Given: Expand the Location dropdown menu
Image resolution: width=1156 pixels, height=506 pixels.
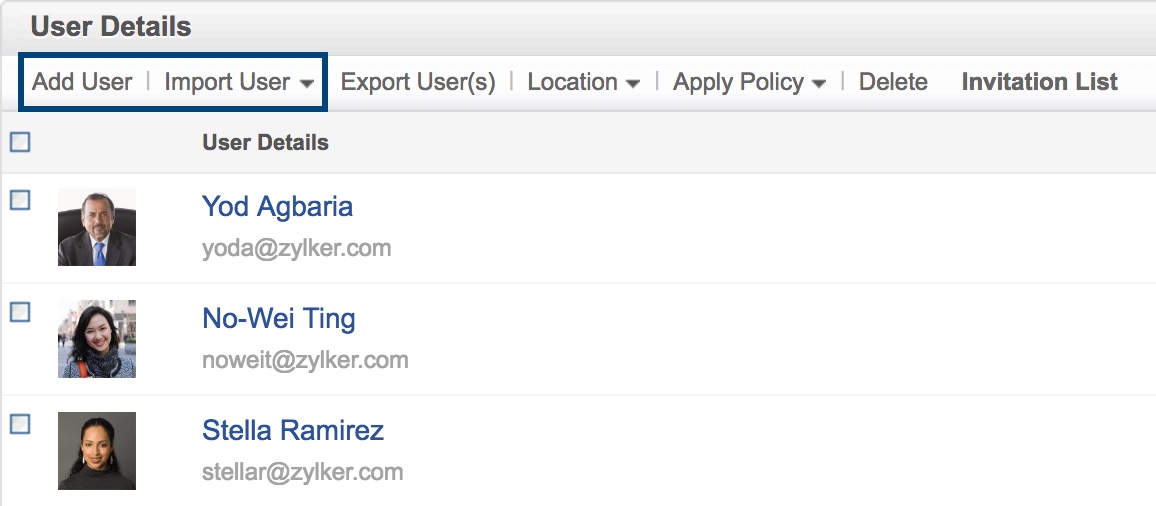Looking at the screenshot, I should pyautogui.click(x=583, y=82).
